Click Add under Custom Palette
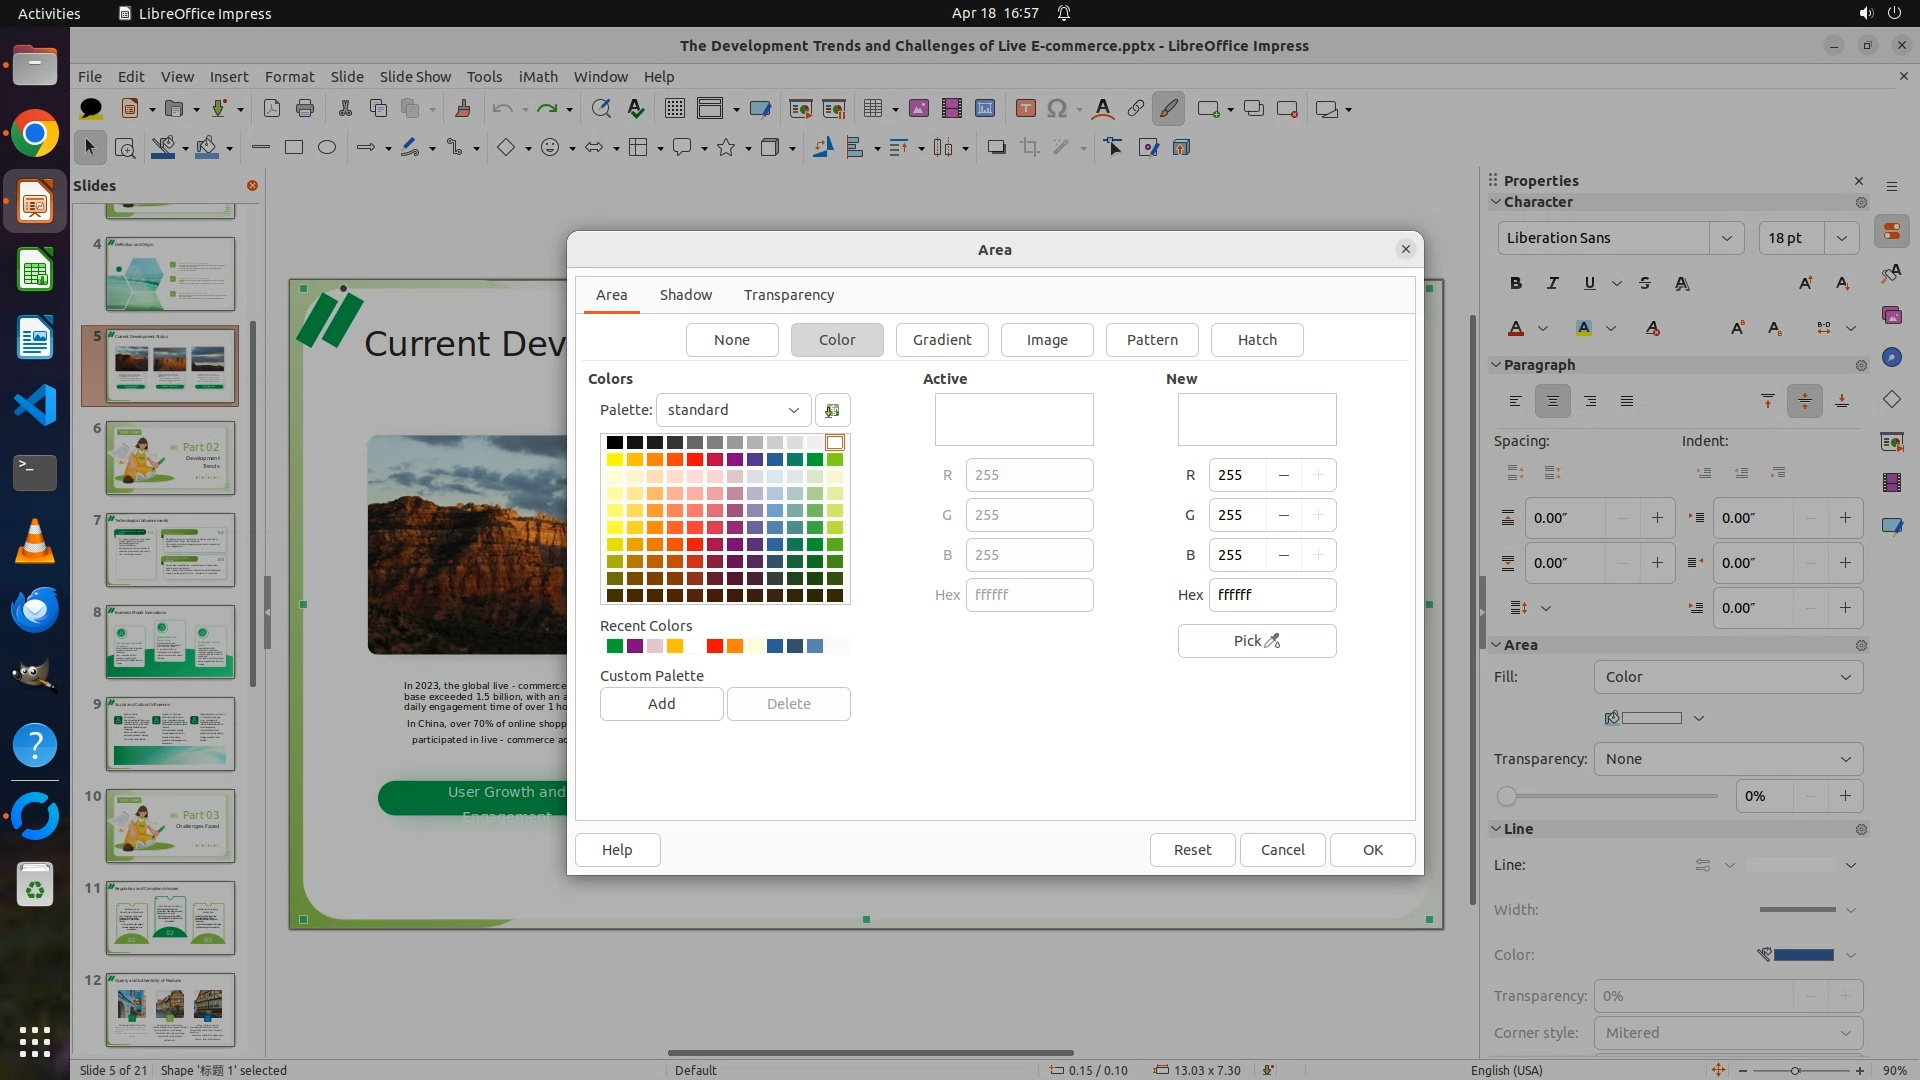 point(661,704)
